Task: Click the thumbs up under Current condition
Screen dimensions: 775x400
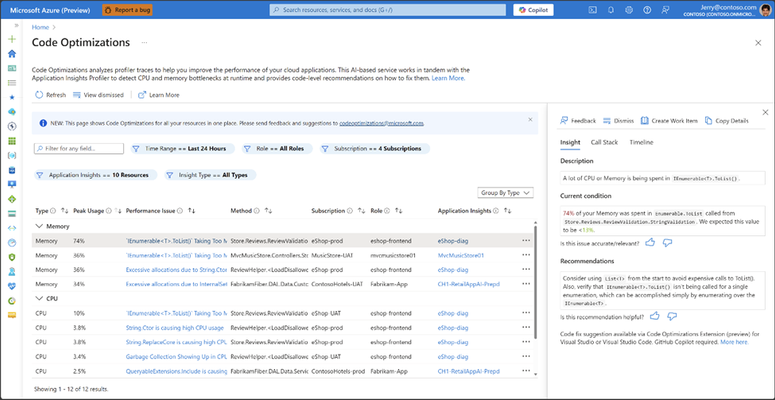Action: tap(650, 243)
